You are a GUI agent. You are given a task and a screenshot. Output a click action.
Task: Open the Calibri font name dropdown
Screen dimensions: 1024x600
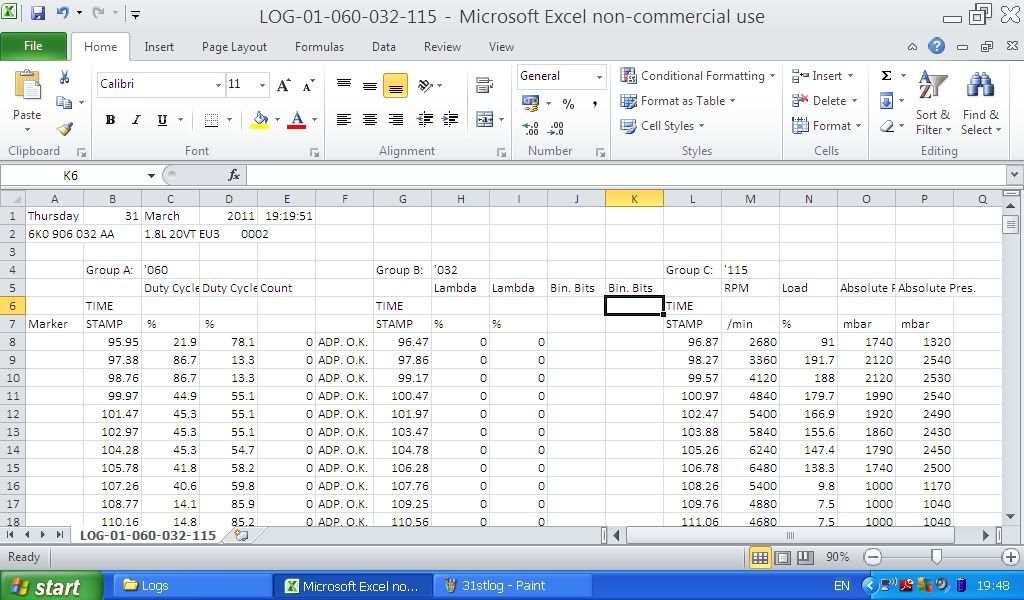218,85
